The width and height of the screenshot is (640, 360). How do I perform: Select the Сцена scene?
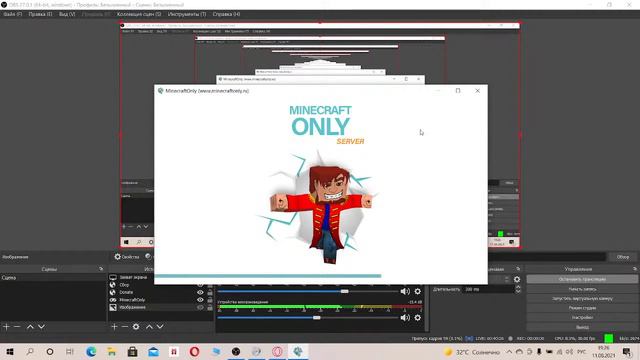[53, 278]
